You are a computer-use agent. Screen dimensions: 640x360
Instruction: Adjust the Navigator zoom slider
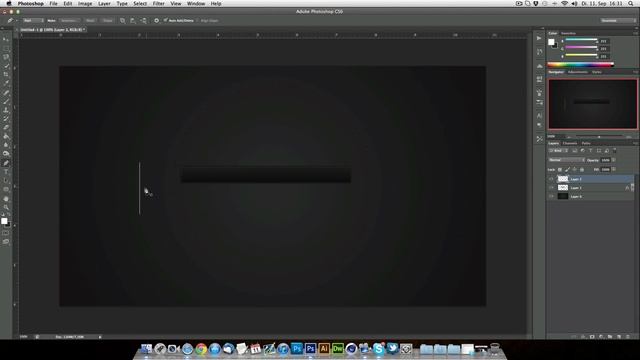pyautogui.click(x=598, y=137)
